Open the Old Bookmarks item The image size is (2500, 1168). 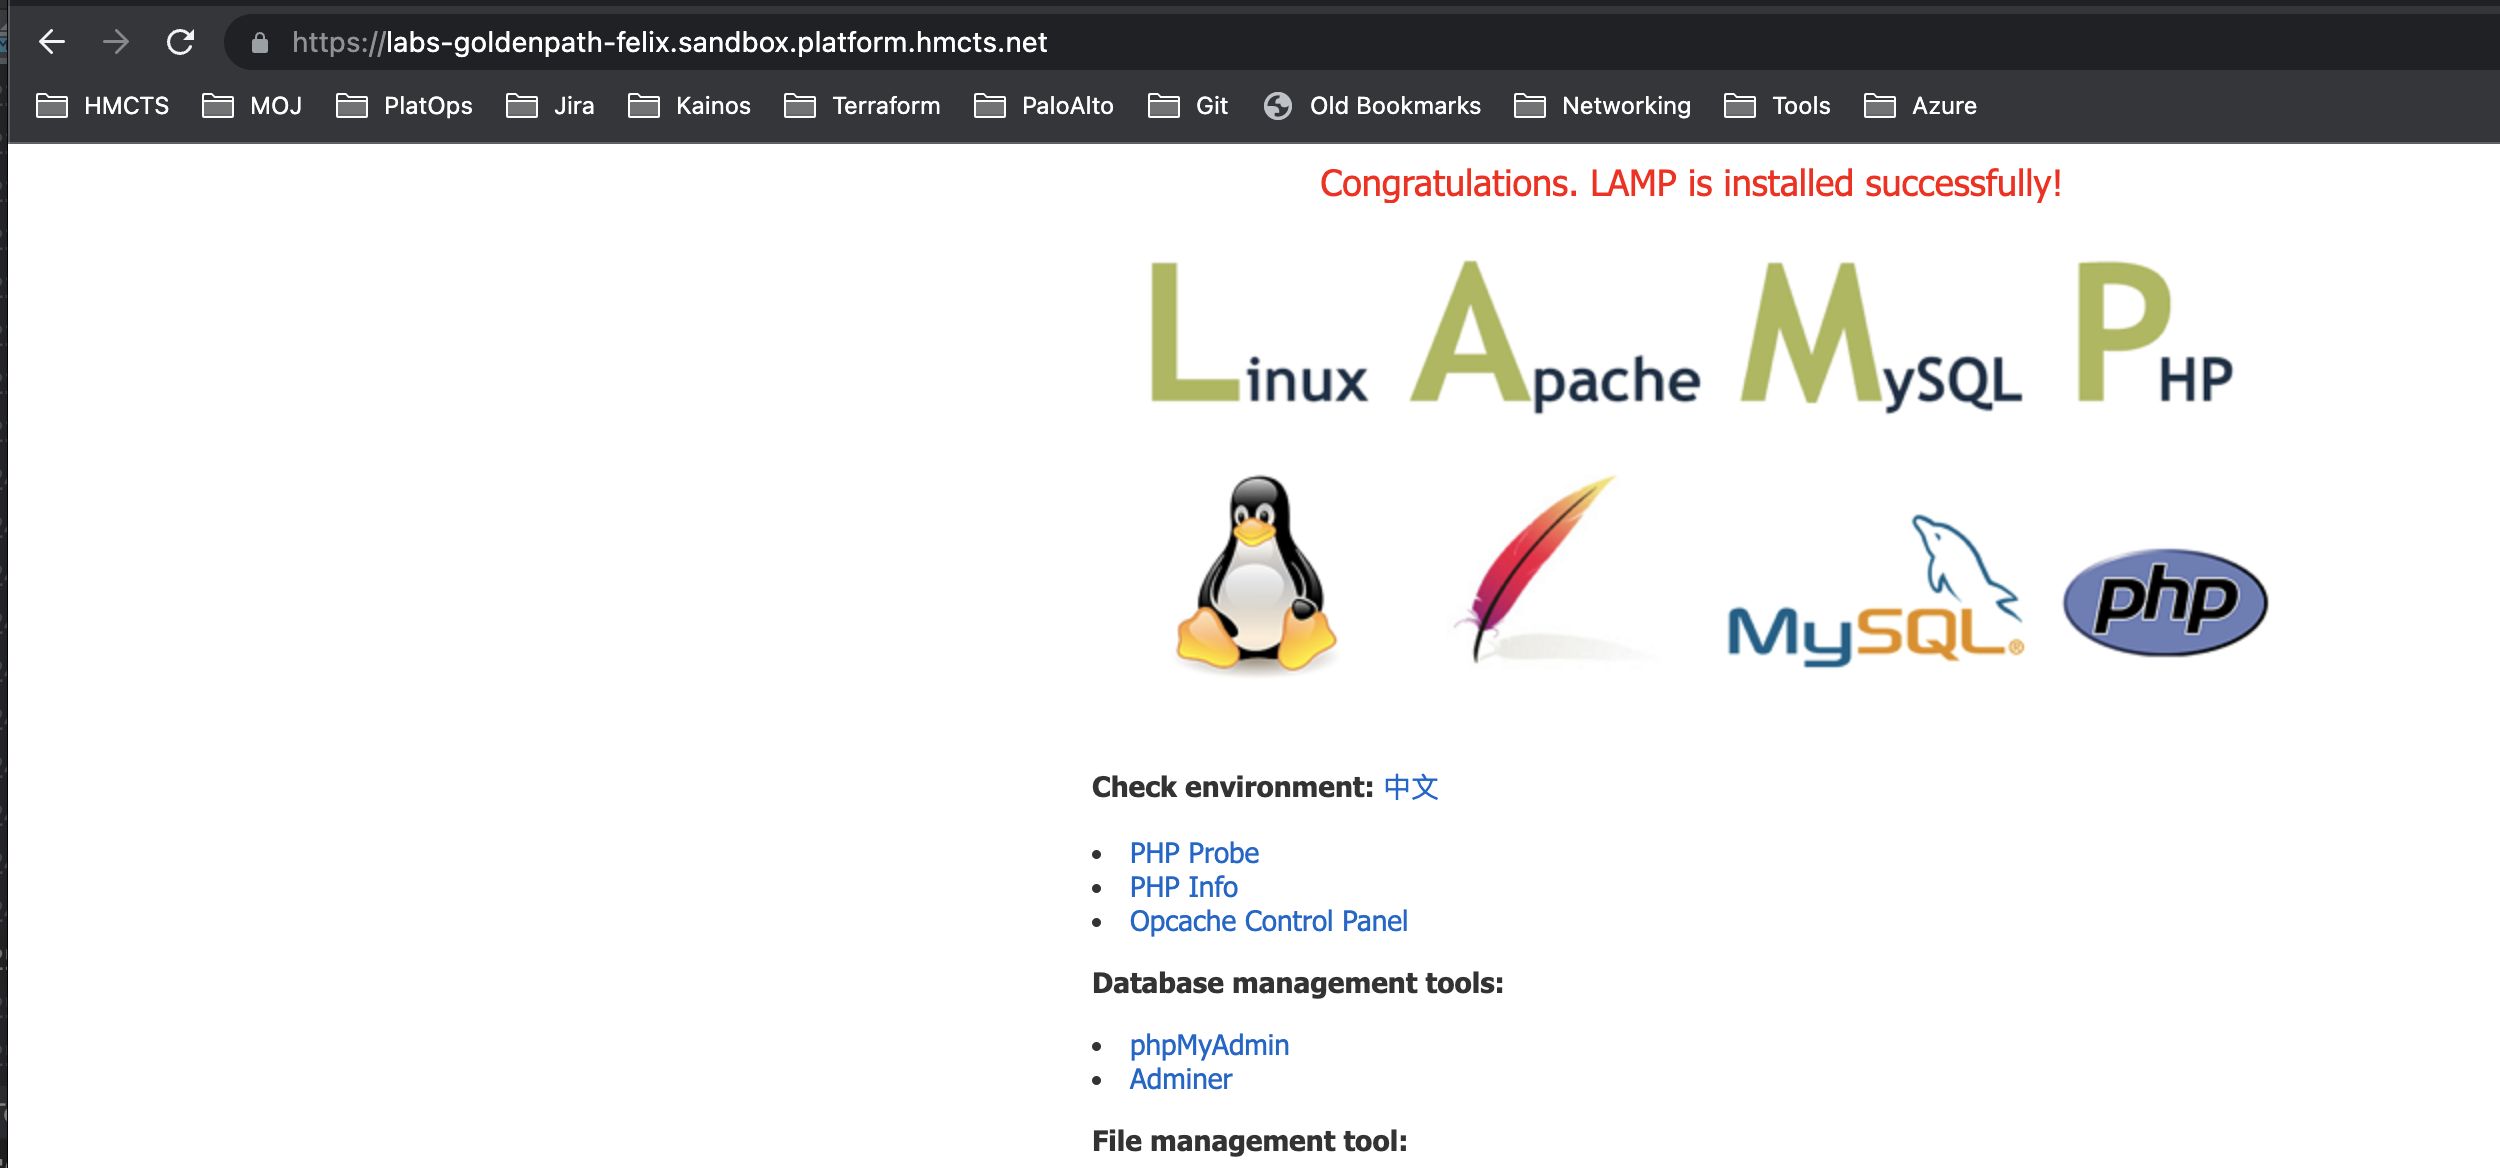pyautogui.click(x=1372, y=106)
